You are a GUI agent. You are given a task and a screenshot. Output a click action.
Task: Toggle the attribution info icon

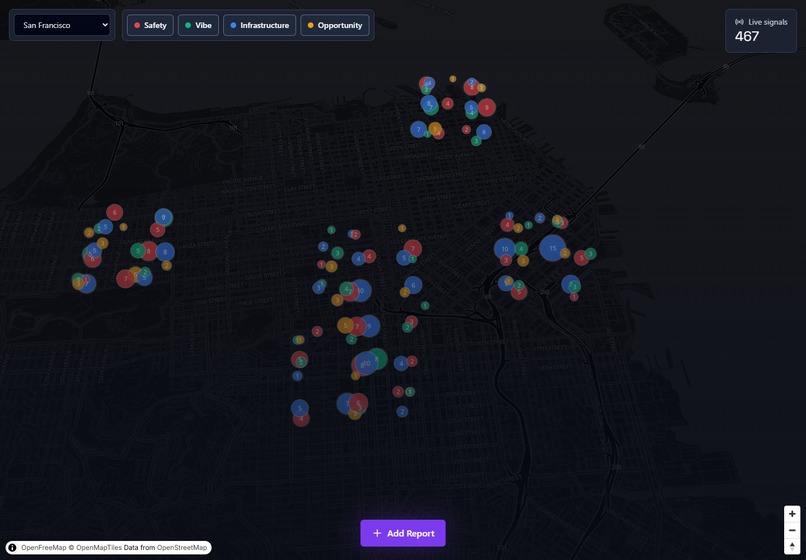point(12,548)
